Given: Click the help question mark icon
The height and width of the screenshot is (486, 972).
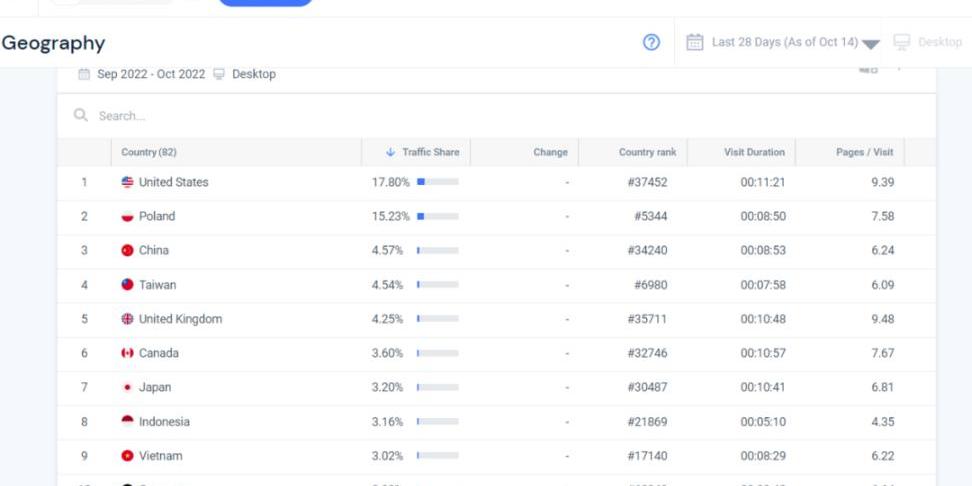Looking at the screenshot, I should tap(651, 42).
